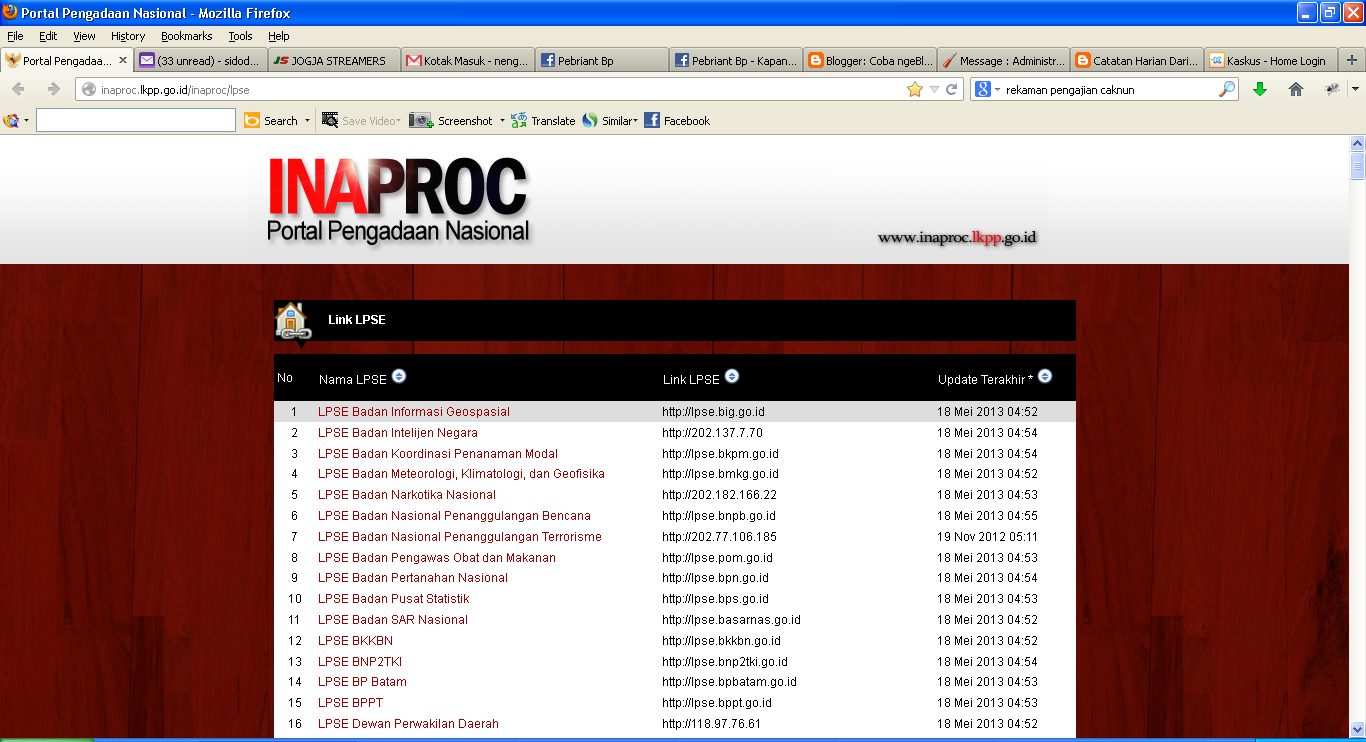Bookmark this page via the star icon
1366x742 pixels.
point(914,89)
